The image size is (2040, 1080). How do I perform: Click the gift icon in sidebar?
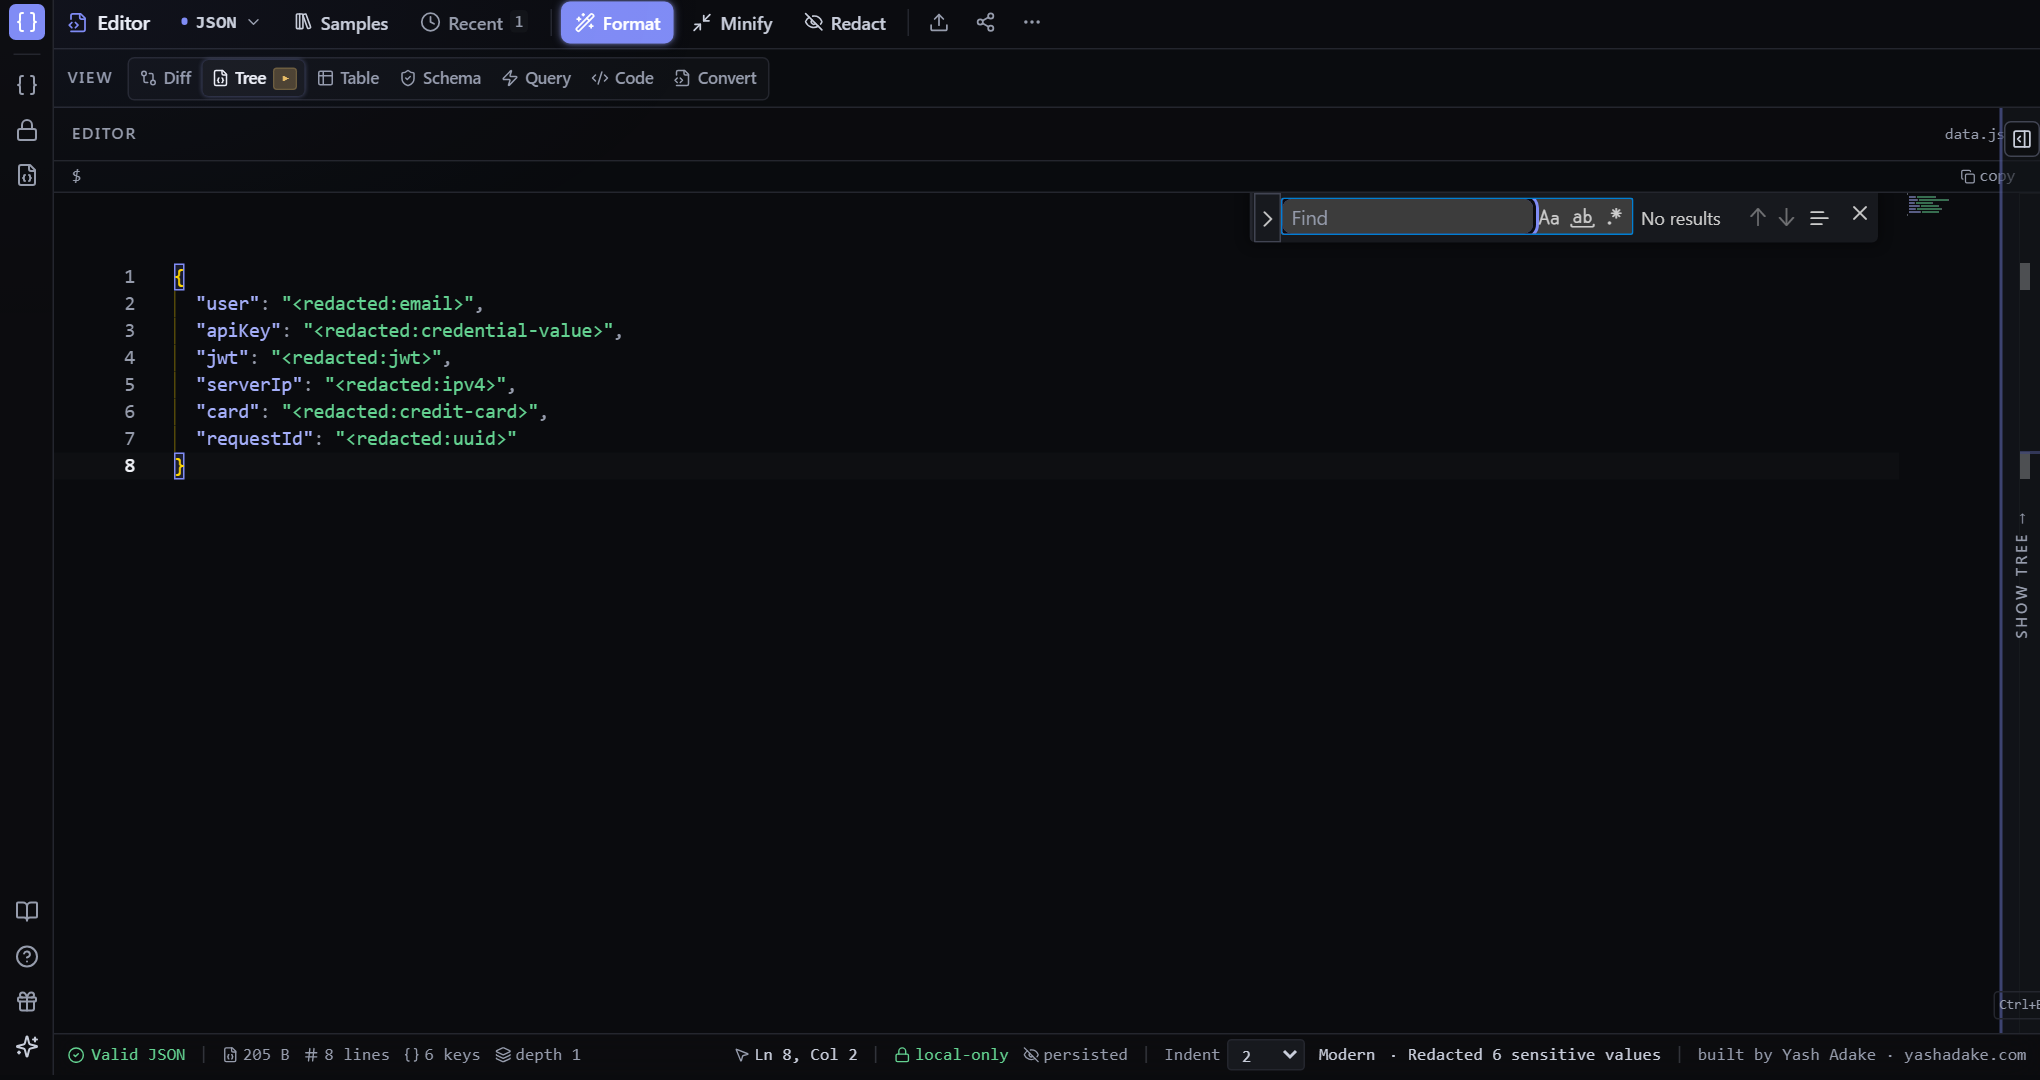pos(27,1001)
